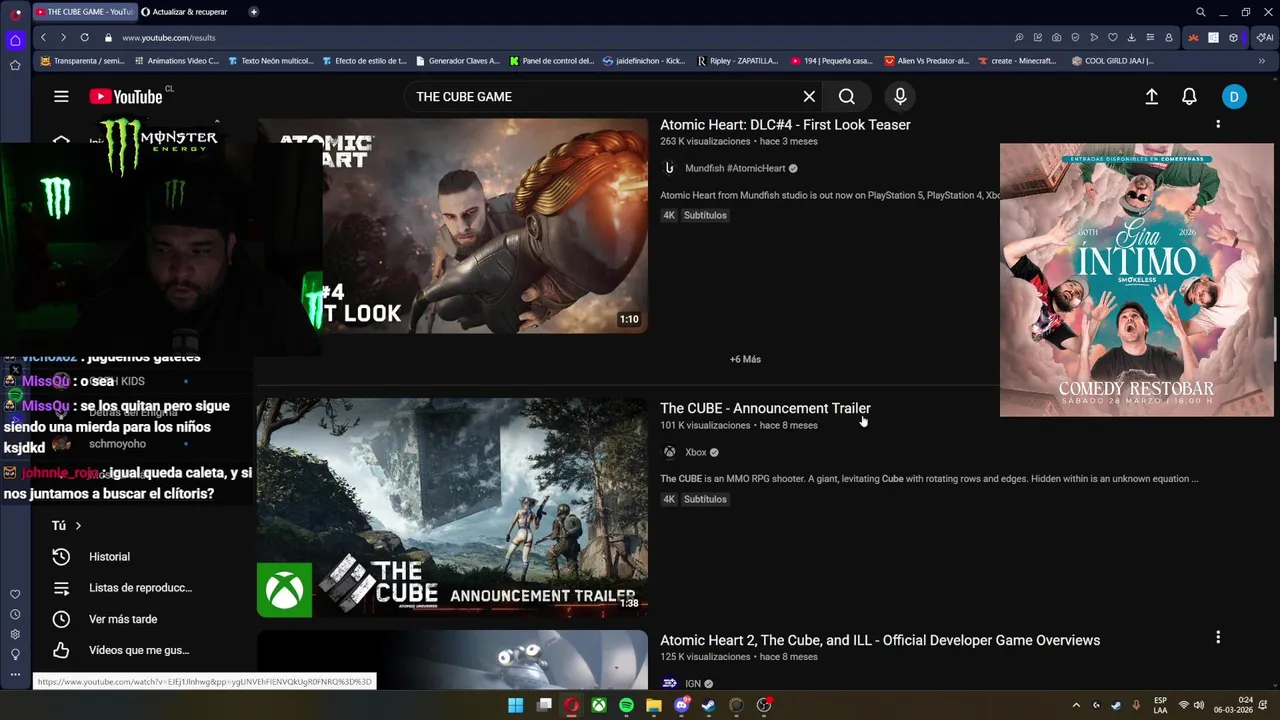Expand the Tú section chevron
Viewport: 1280px width, 720px height.
78,526
